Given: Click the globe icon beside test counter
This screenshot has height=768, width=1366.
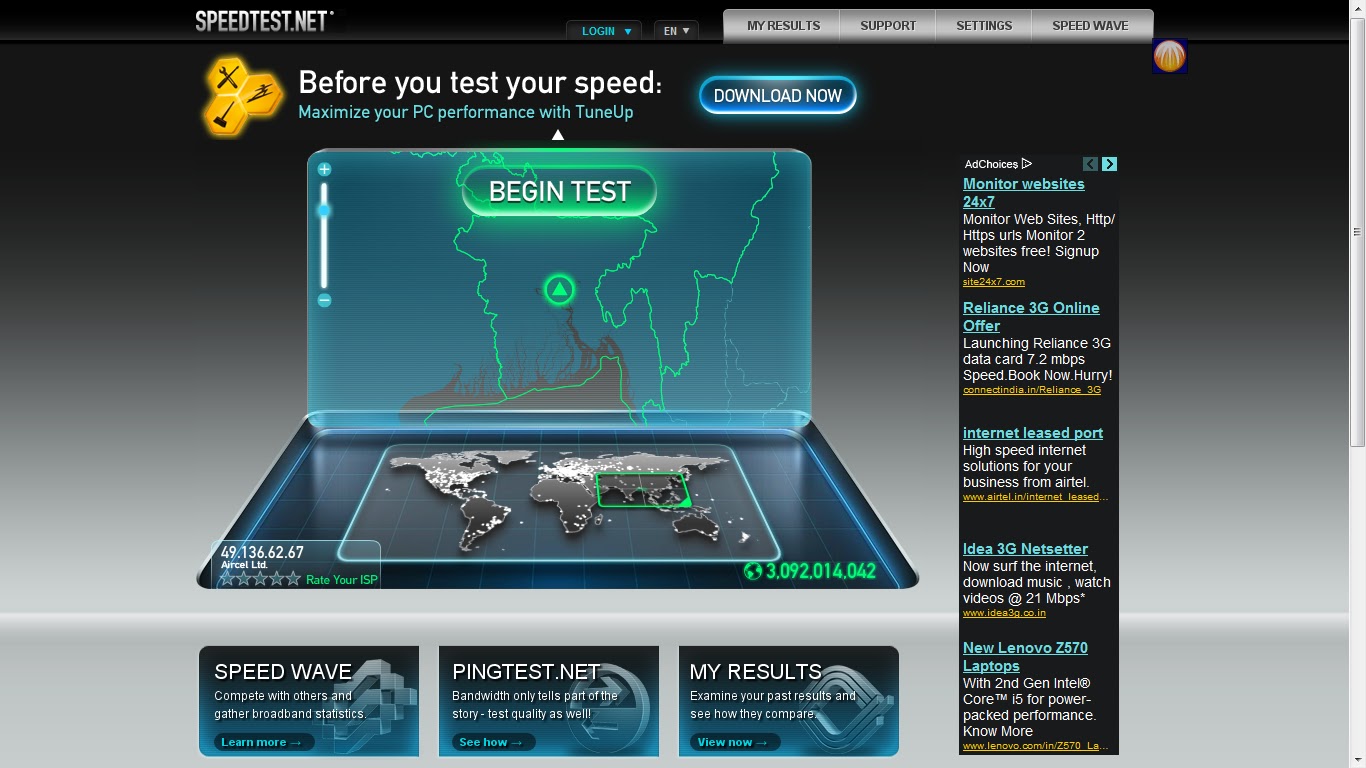Looking at the screenshot, I should (x=753, y=571).
